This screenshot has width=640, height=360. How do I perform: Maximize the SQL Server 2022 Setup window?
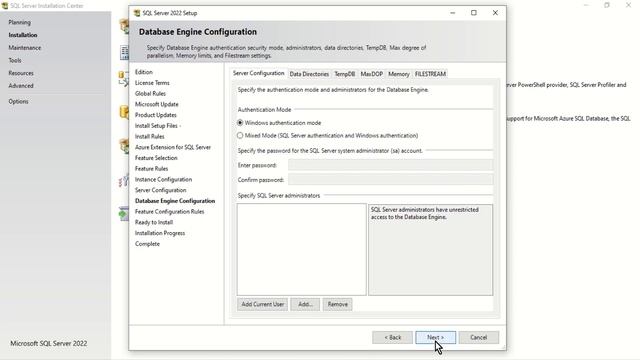point(474,13)
